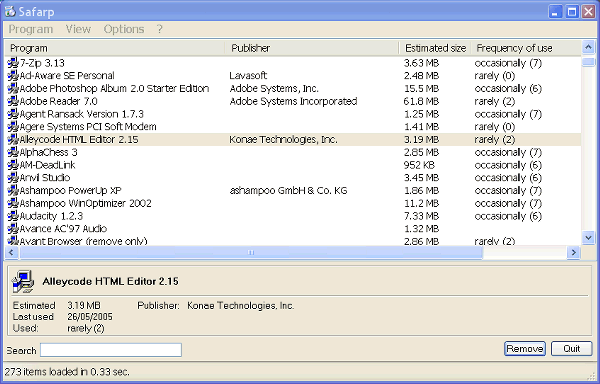Click the 61.8 MB size cell

tap(421, 101)
